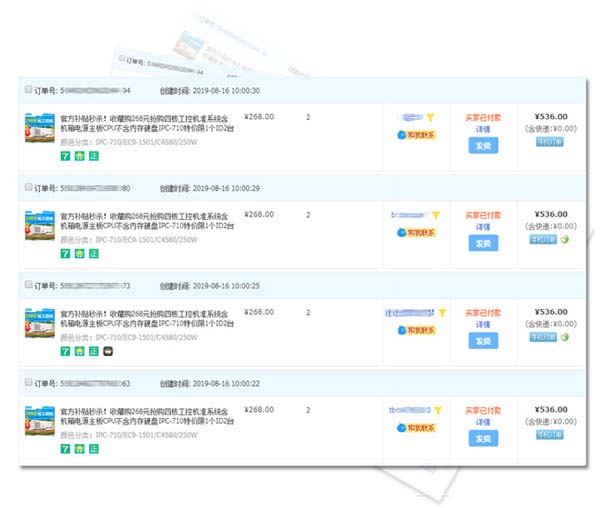The width and height of the screenshot is (600, 508).
Task: Click the yellow flag icon on second order
Action: point(436,215)
